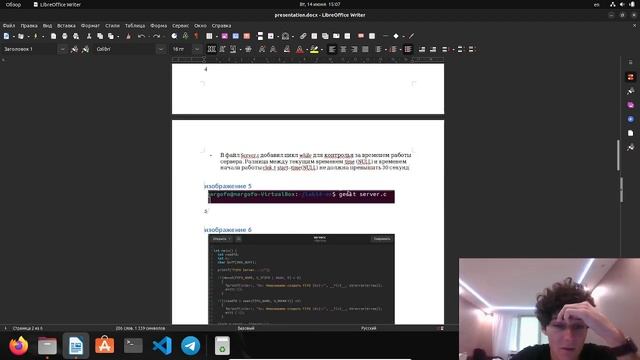This screenshot has width=640, height=360.
Task: Apply the red font color
Action: point(300,49)
